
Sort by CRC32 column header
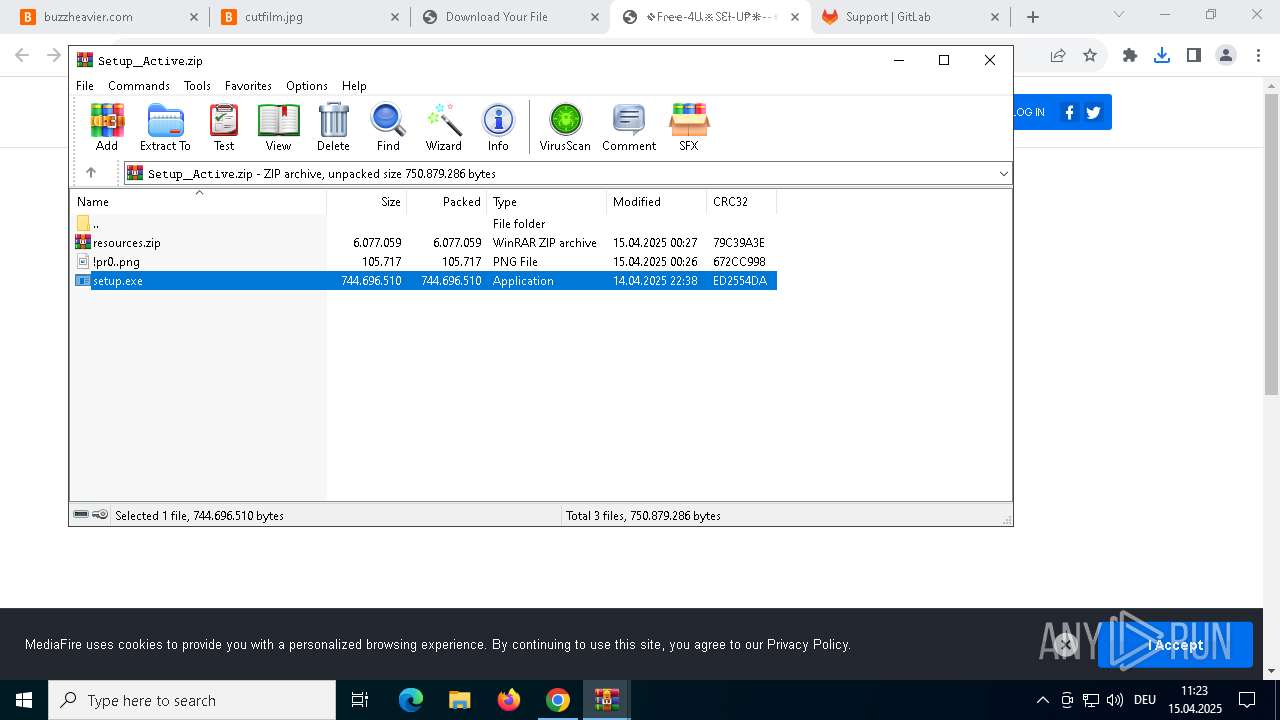coord(742,202)
